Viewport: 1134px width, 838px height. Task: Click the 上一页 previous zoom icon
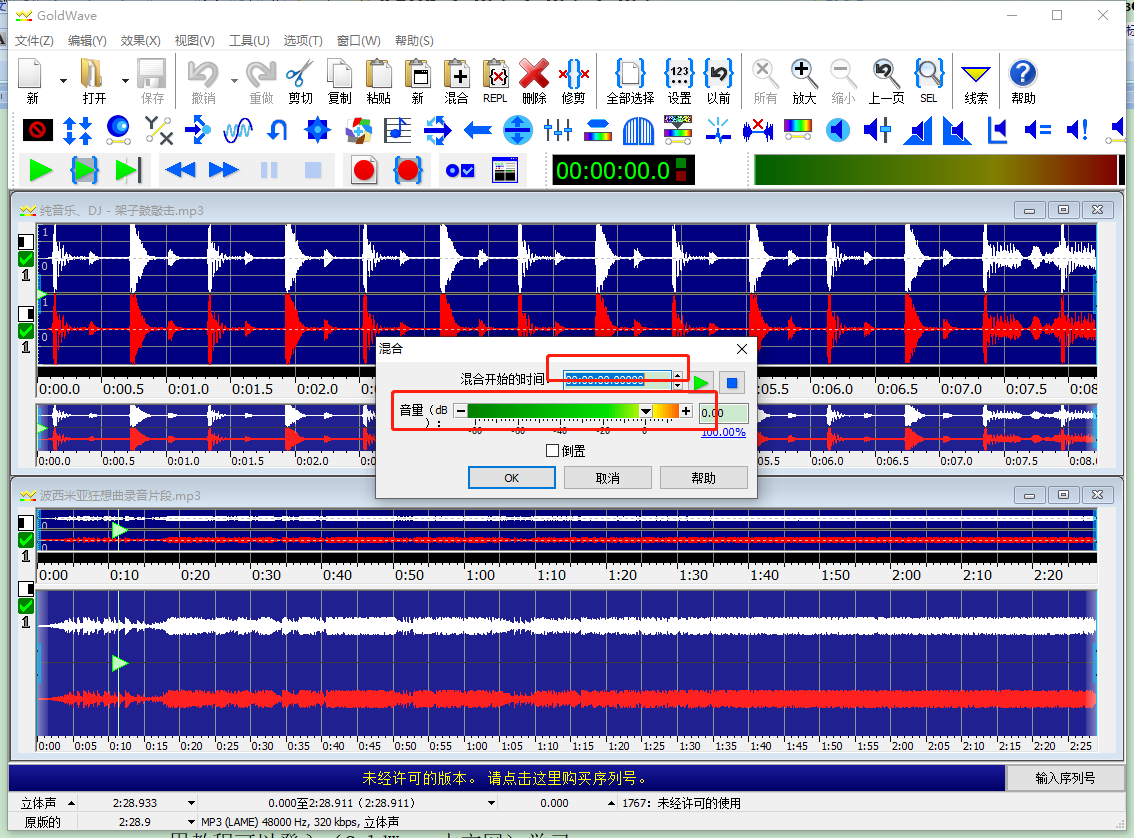(884, 74)
